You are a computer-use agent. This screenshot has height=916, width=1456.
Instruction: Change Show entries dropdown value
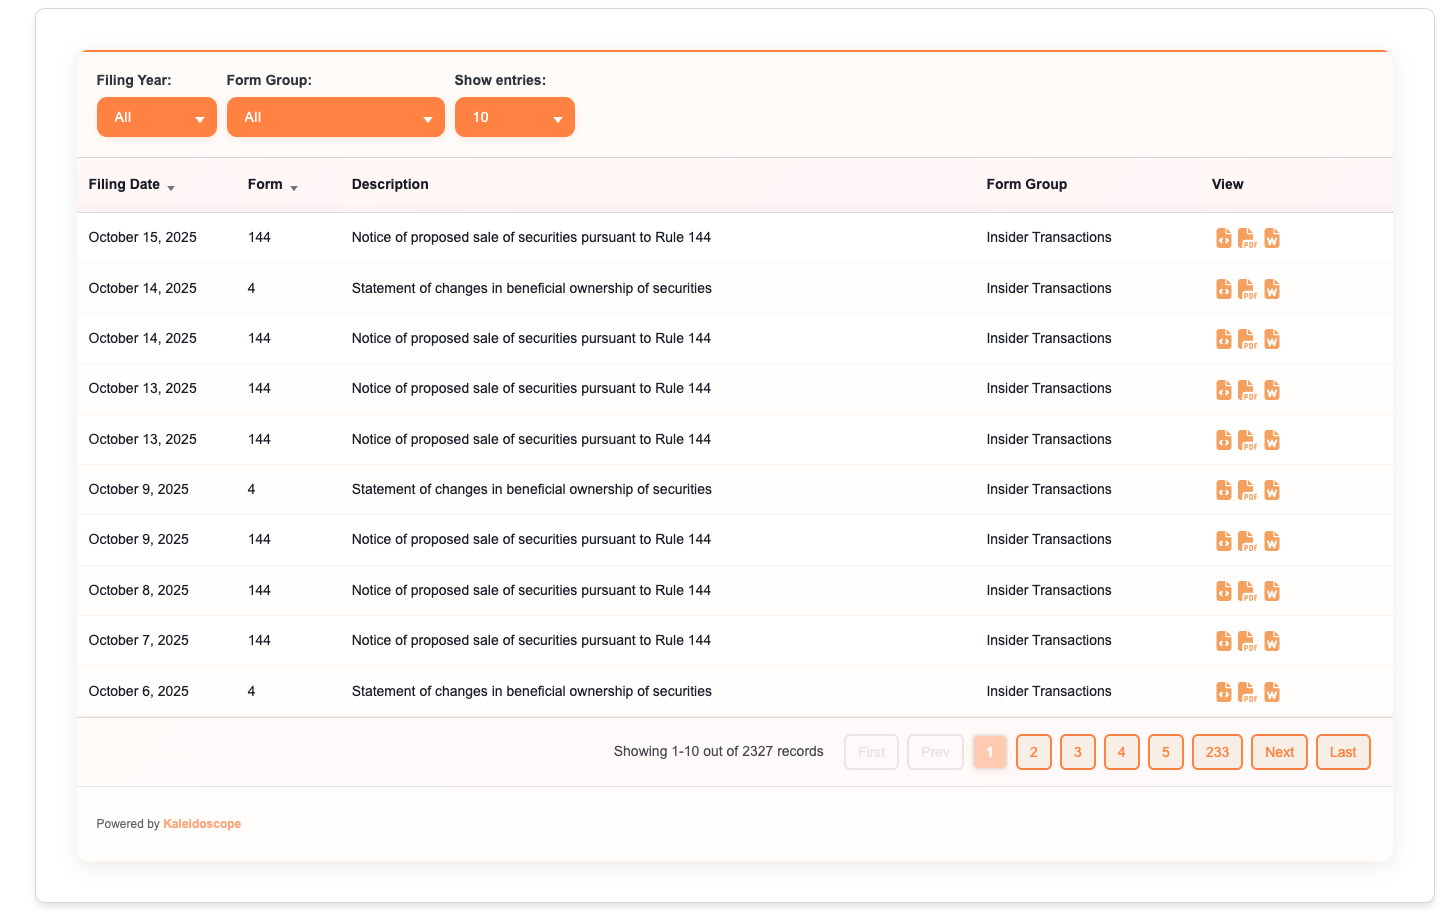pos(515,117)
